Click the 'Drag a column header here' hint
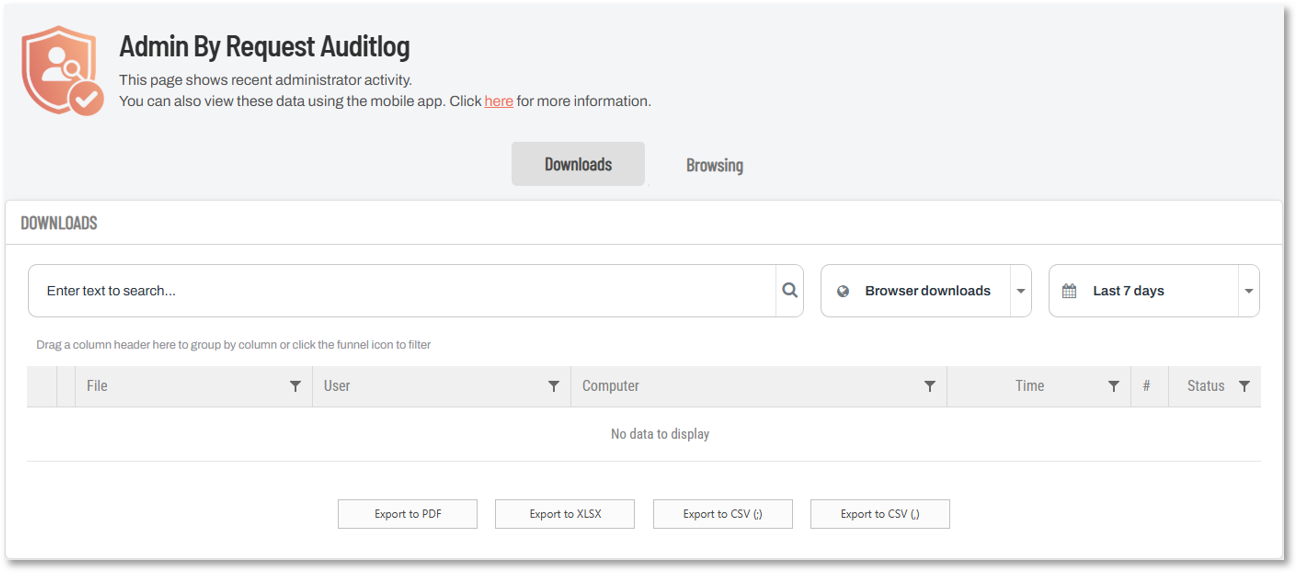The width and height of the screenshot is (1297, 573). 233,345
